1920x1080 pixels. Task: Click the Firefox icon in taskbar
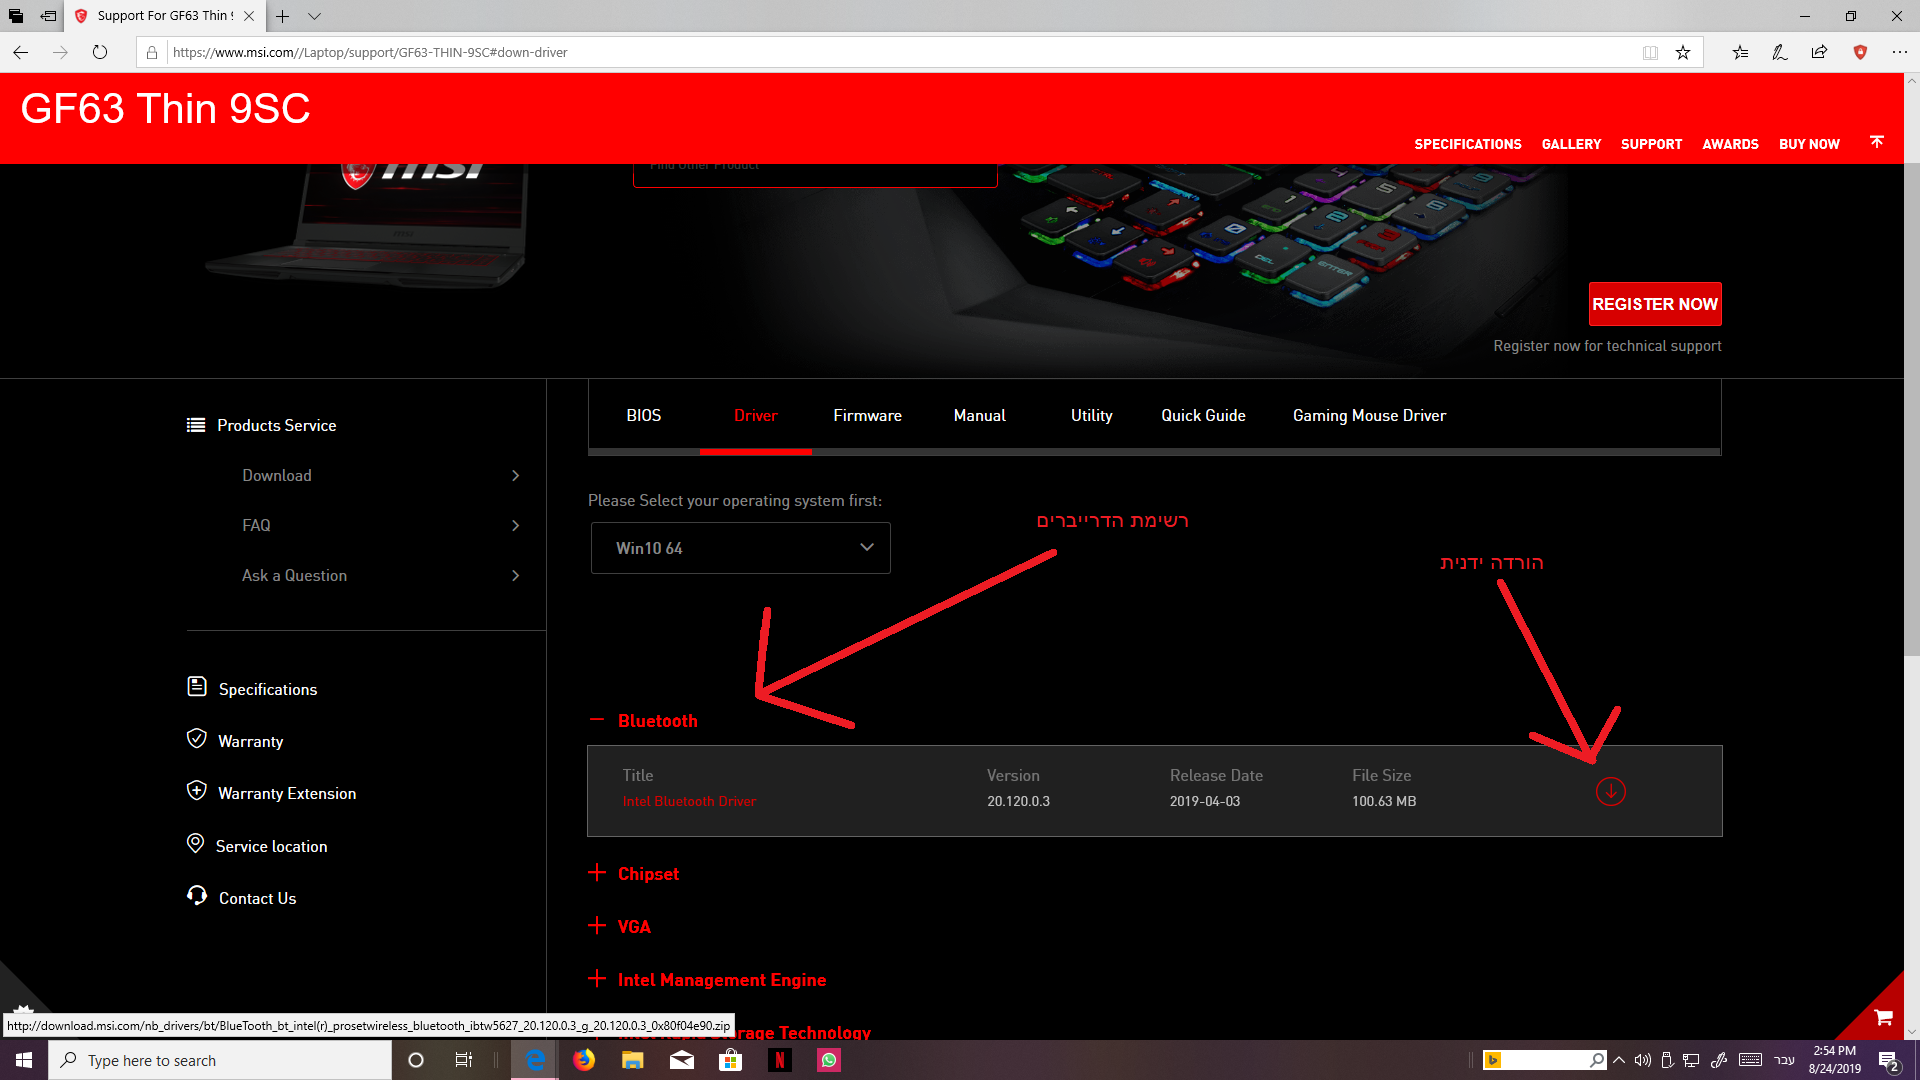584,1060
